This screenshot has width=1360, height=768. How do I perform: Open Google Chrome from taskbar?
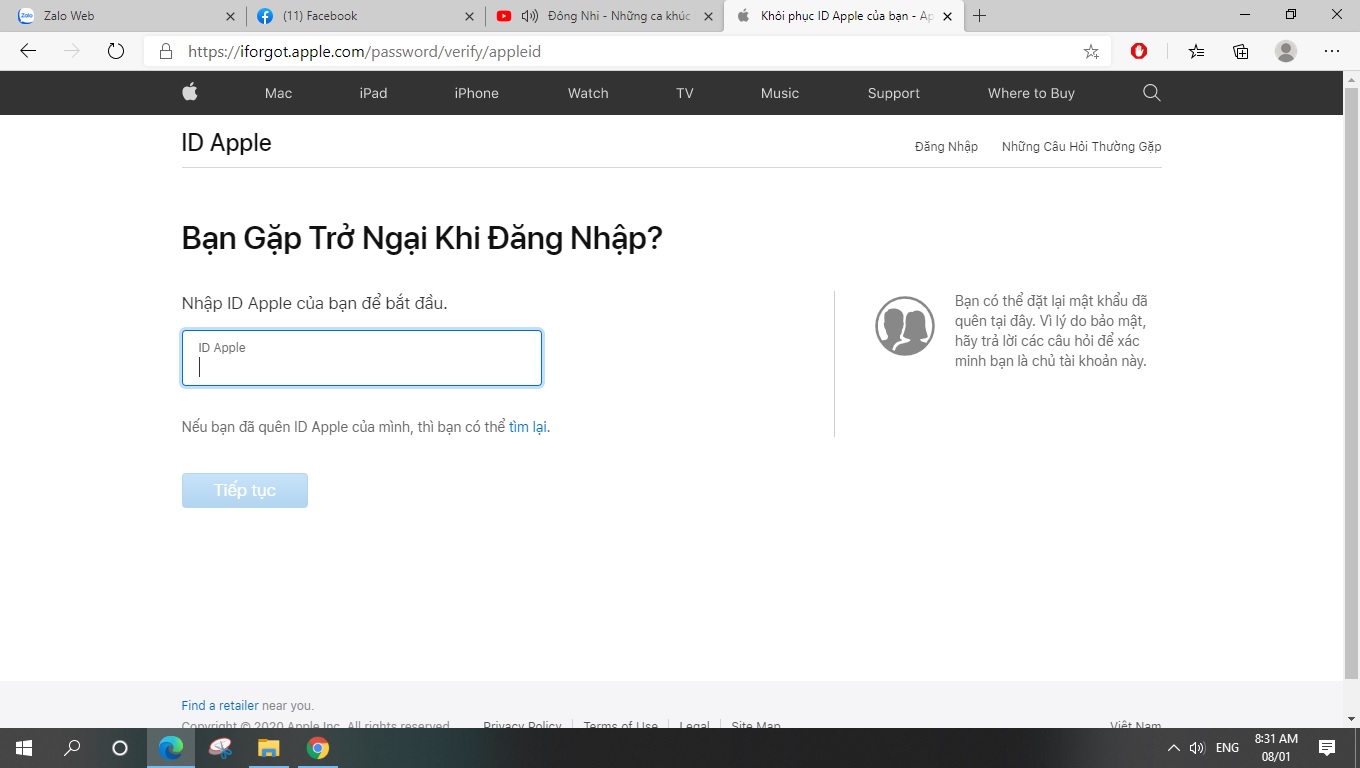318,748
